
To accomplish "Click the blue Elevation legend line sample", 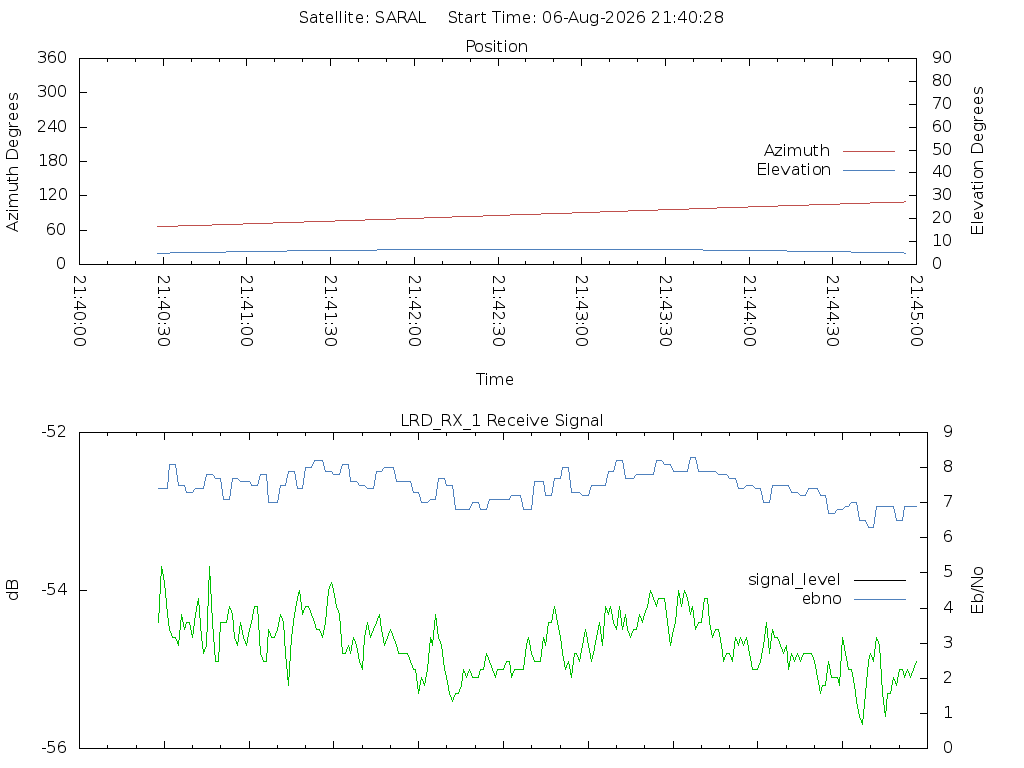I will tap(869, 170).
